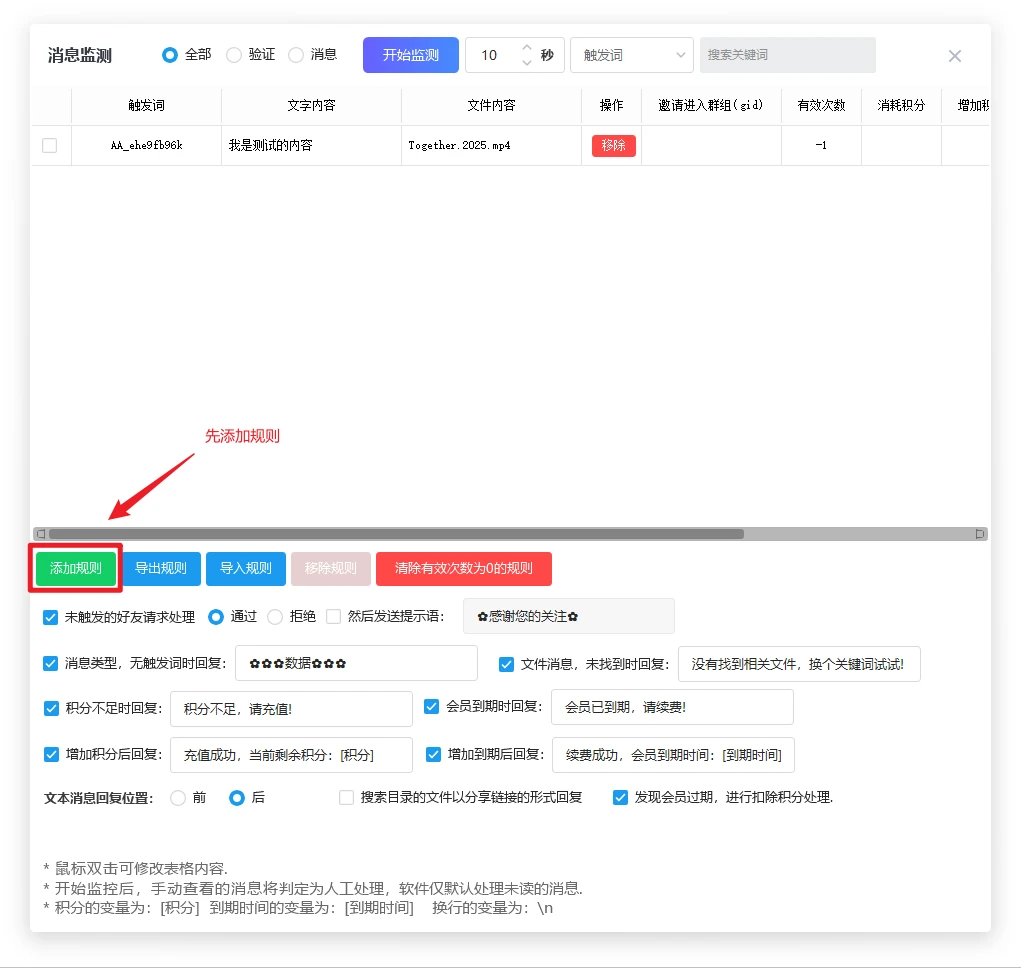Click the horizontal scrollbar right arrow
The height and width of the screenshot is (968, 1021).
pos(981,534)
